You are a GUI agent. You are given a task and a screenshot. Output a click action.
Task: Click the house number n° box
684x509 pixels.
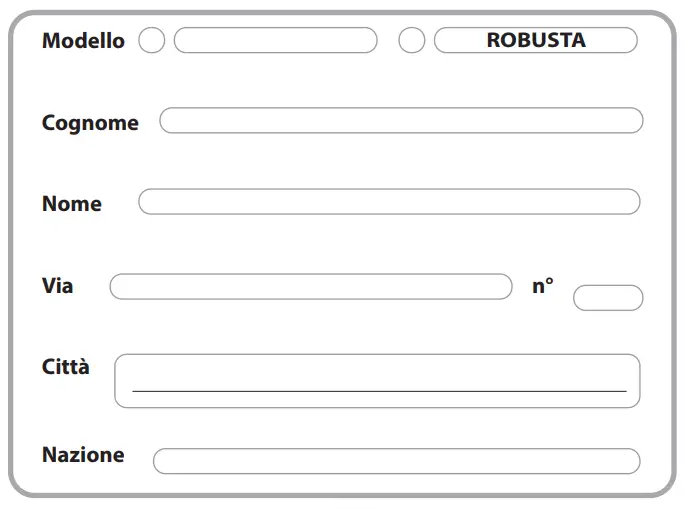click(607, 298)
